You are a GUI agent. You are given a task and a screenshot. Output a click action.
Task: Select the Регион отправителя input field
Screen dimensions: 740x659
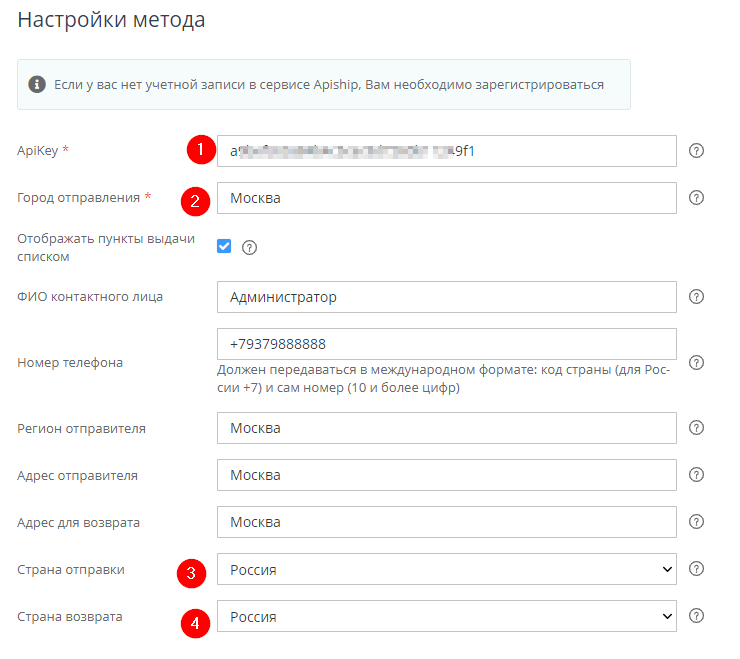[447, 428]
